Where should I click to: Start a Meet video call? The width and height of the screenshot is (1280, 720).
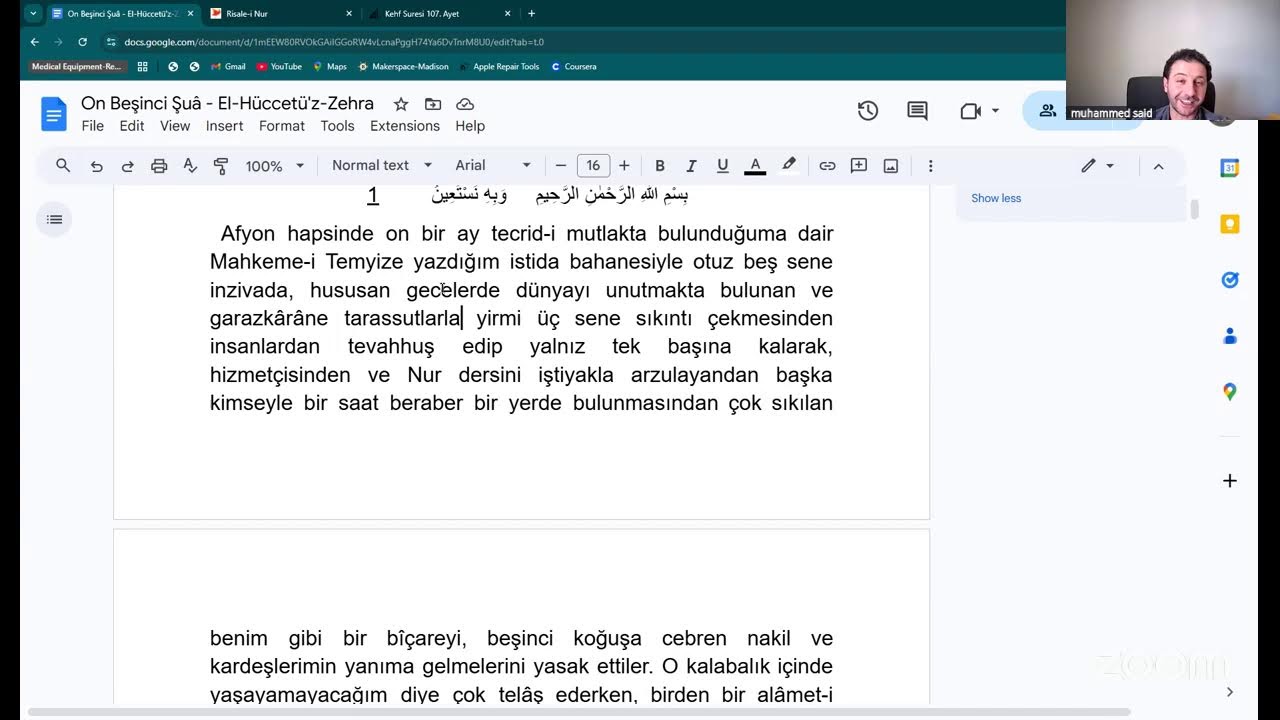pos(970,111)
